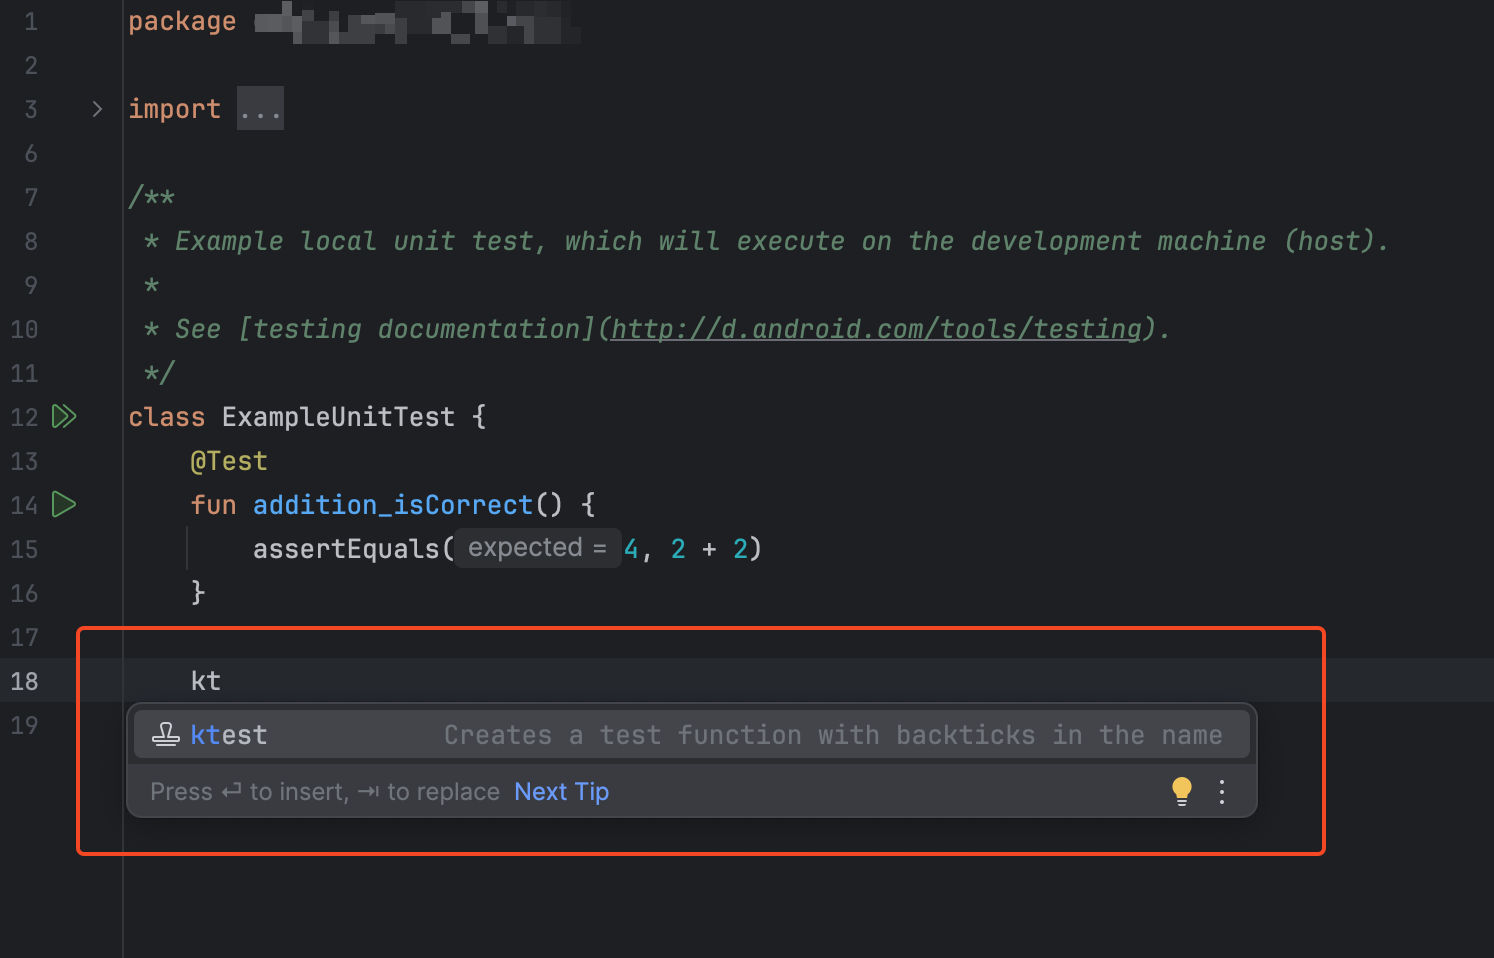Click the addition_isCorrect function name
This screenshot has height=958, width=1494.
(x=393, y=505)
